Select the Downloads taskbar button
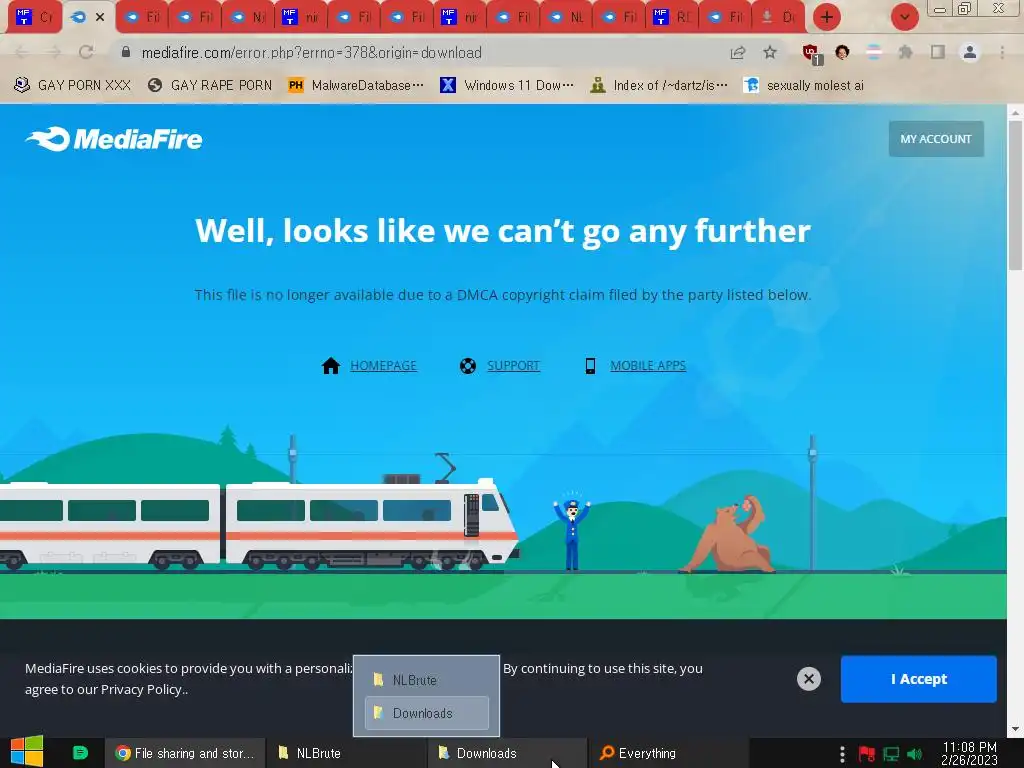The width and height of the screenshot is (1024, 768). (x=507, y=753)
